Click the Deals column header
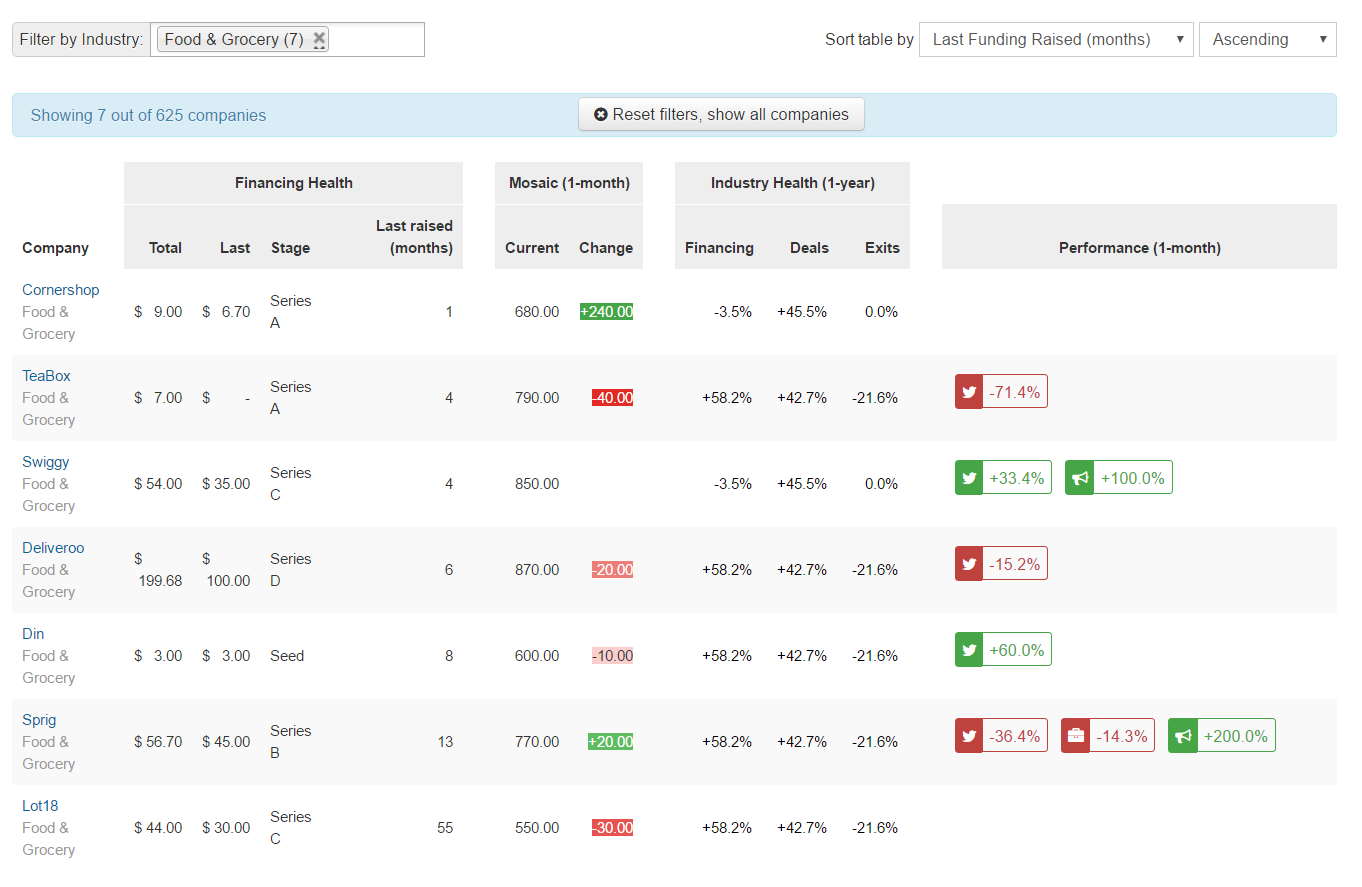Image resolution: width=1362 pixels, height=887 pixels. (x=809, y=248)
